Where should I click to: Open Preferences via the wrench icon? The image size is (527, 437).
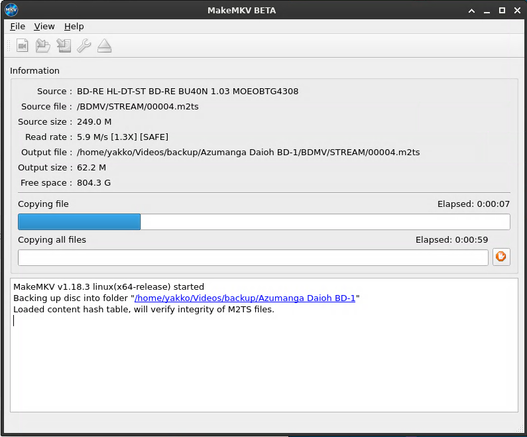point(84,46)
